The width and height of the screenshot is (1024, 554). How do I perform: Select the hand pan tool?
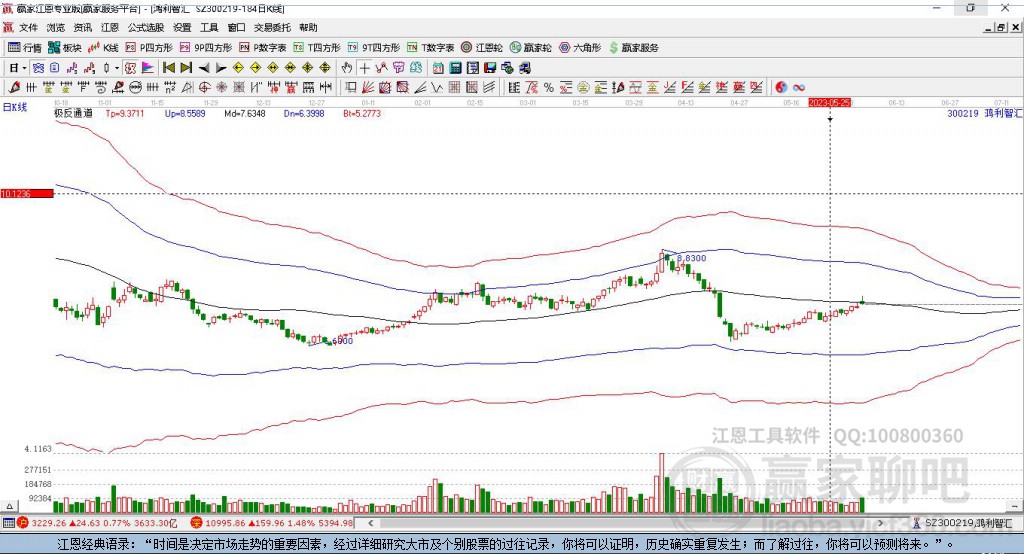pyautogui.click(x=347, y=68)
